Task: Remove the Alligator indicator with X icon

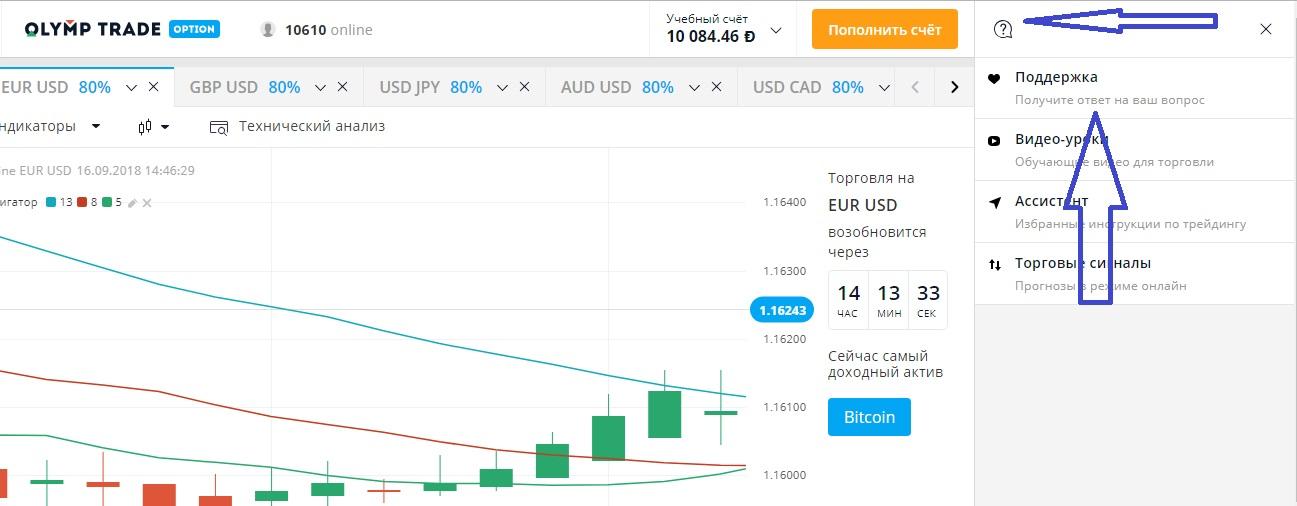Action: coord(146,203)
